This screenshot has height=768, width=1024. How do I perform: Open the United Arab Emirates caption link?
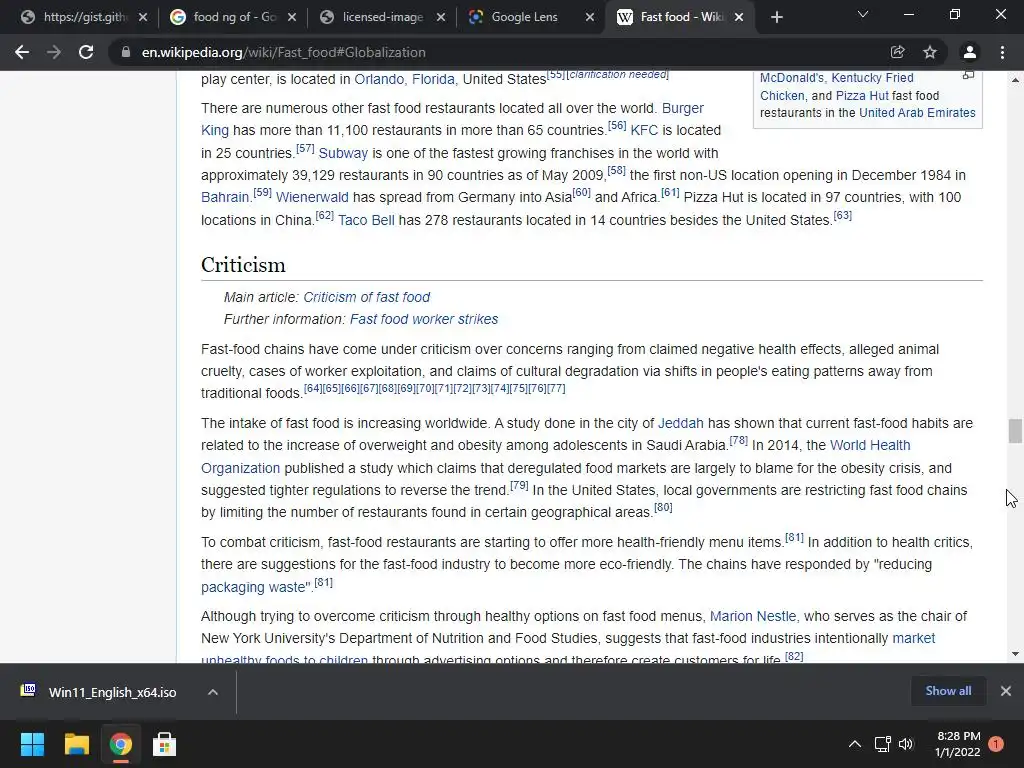(x=917, y=112)
